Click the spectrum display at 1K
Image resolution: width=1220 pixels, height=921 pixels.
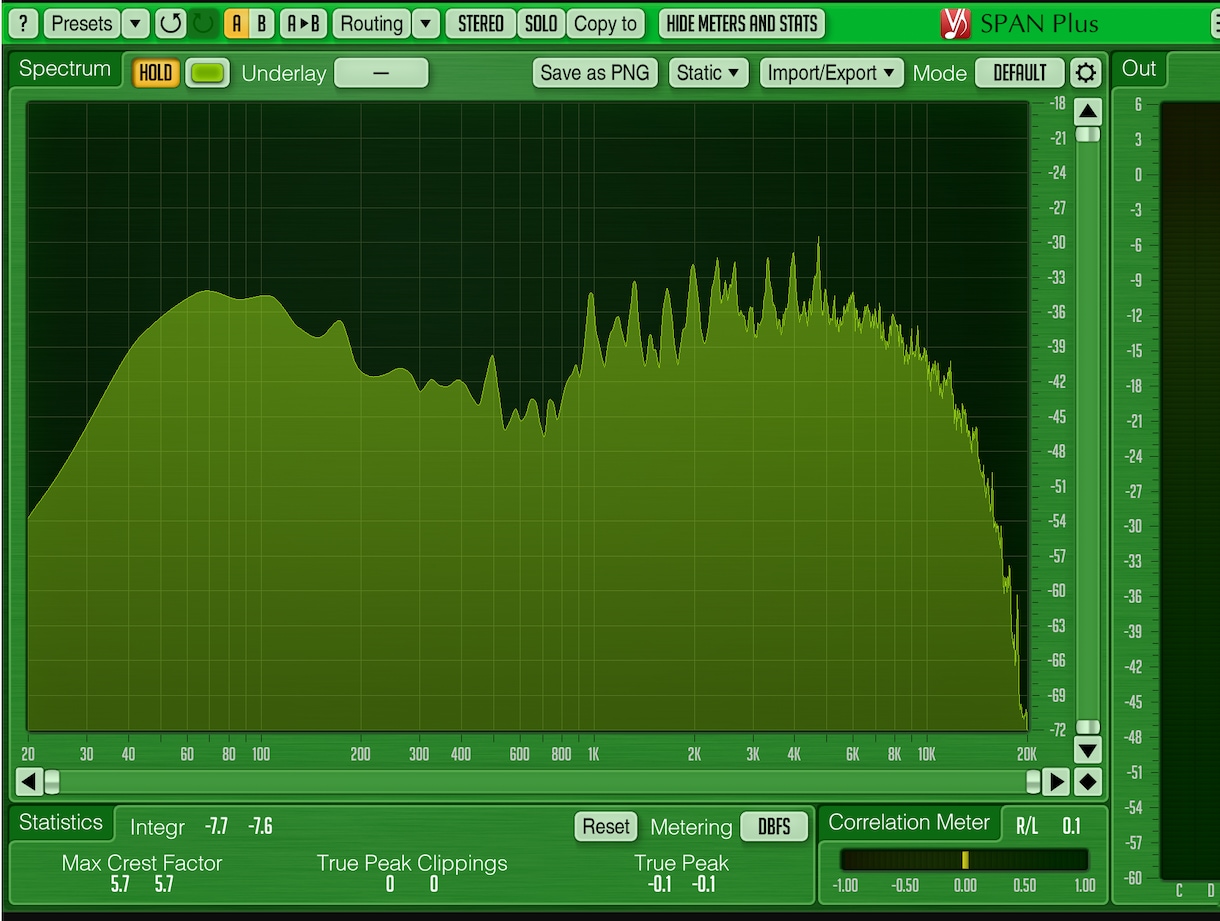[x=593, y=415]
